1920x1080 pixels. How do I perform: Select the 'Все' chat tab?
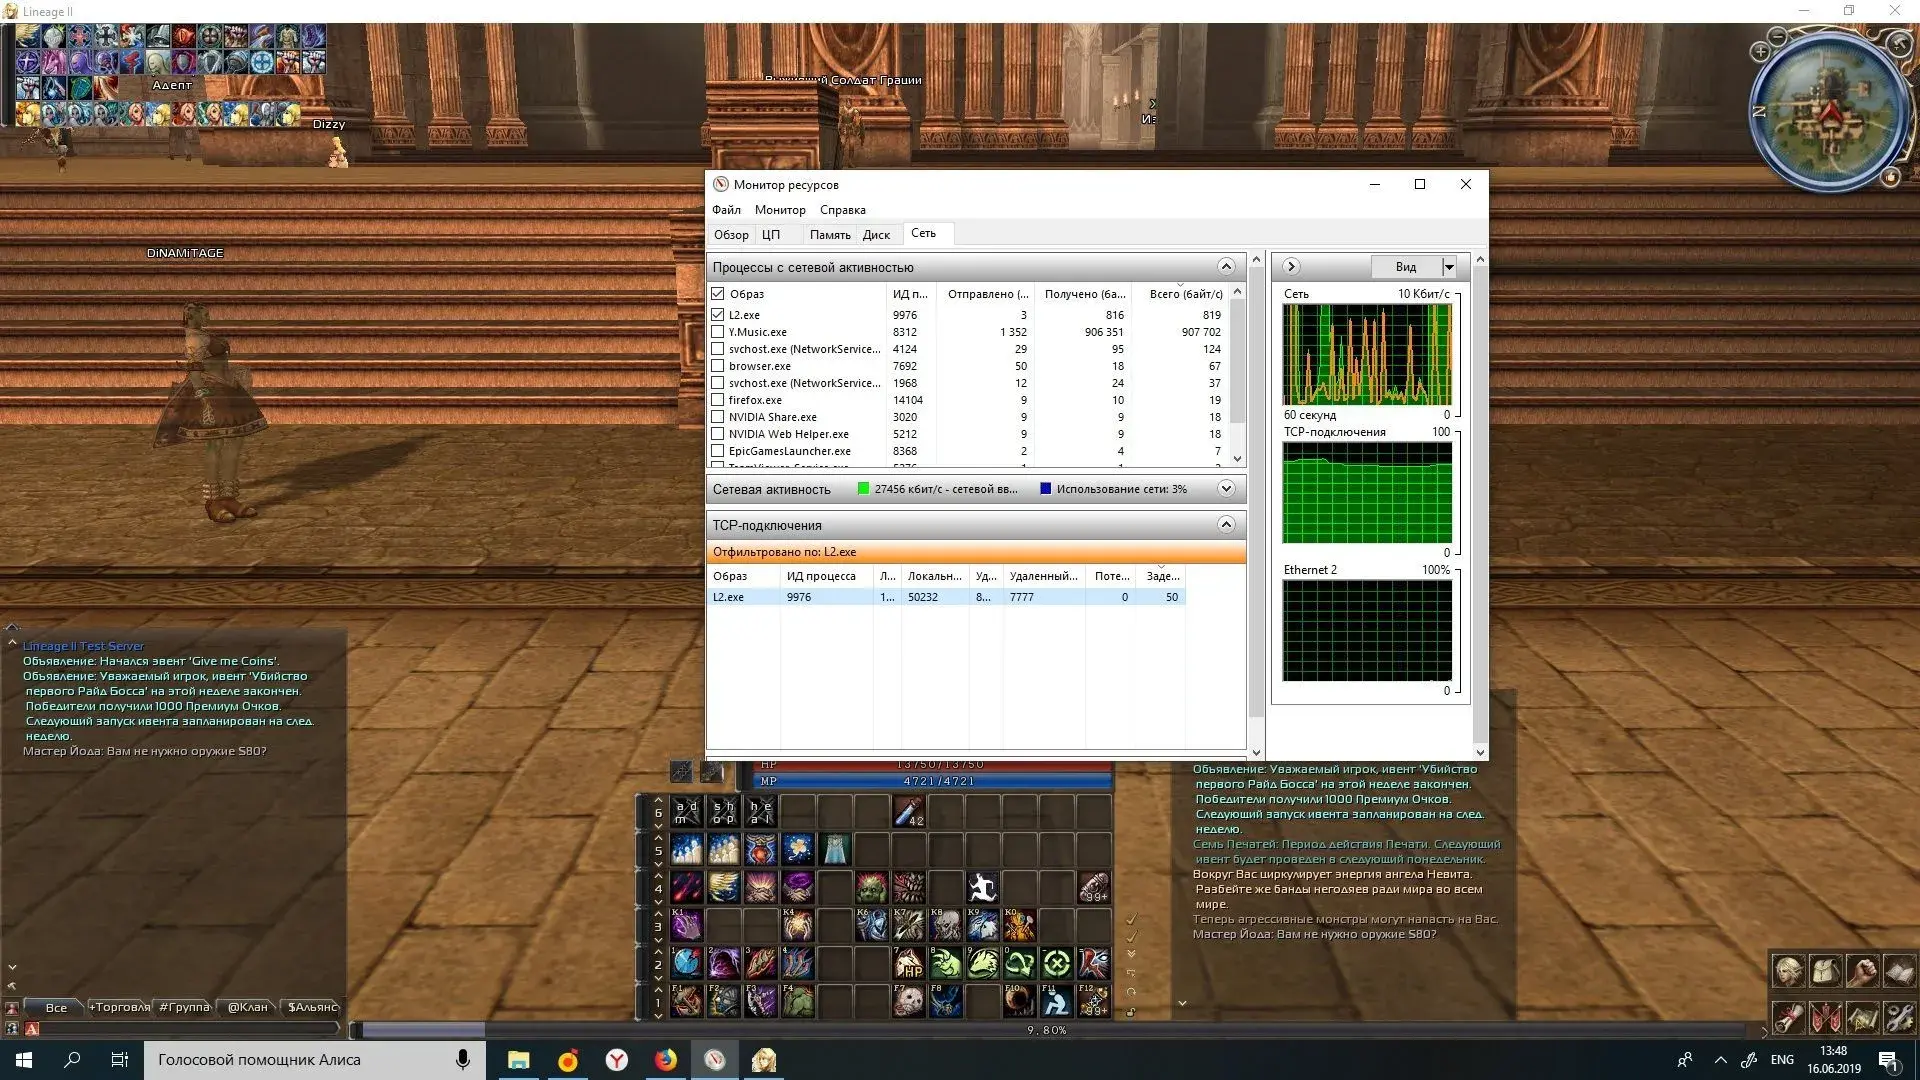coord(56,1007)
